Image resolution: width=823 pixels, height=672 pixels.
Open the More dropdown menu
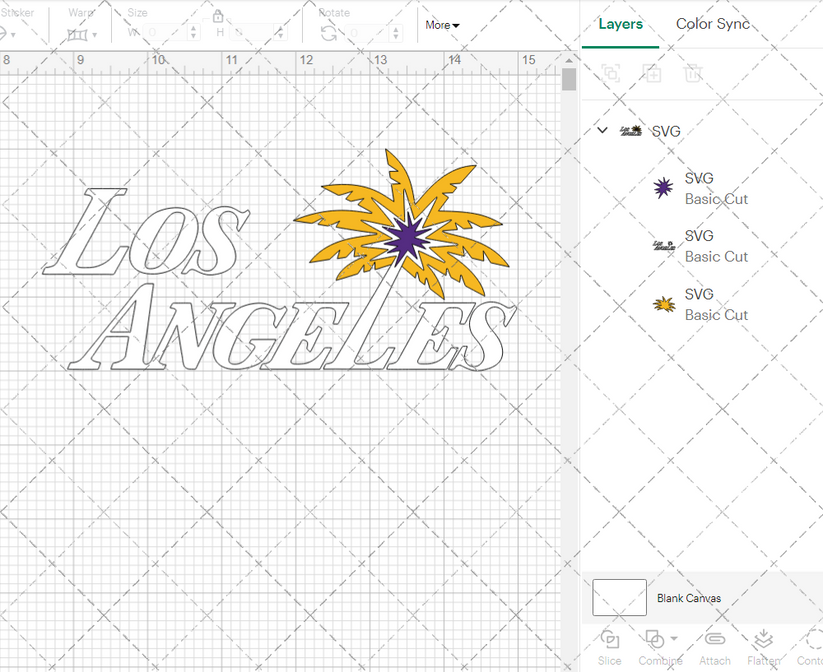tap(441, 25)
